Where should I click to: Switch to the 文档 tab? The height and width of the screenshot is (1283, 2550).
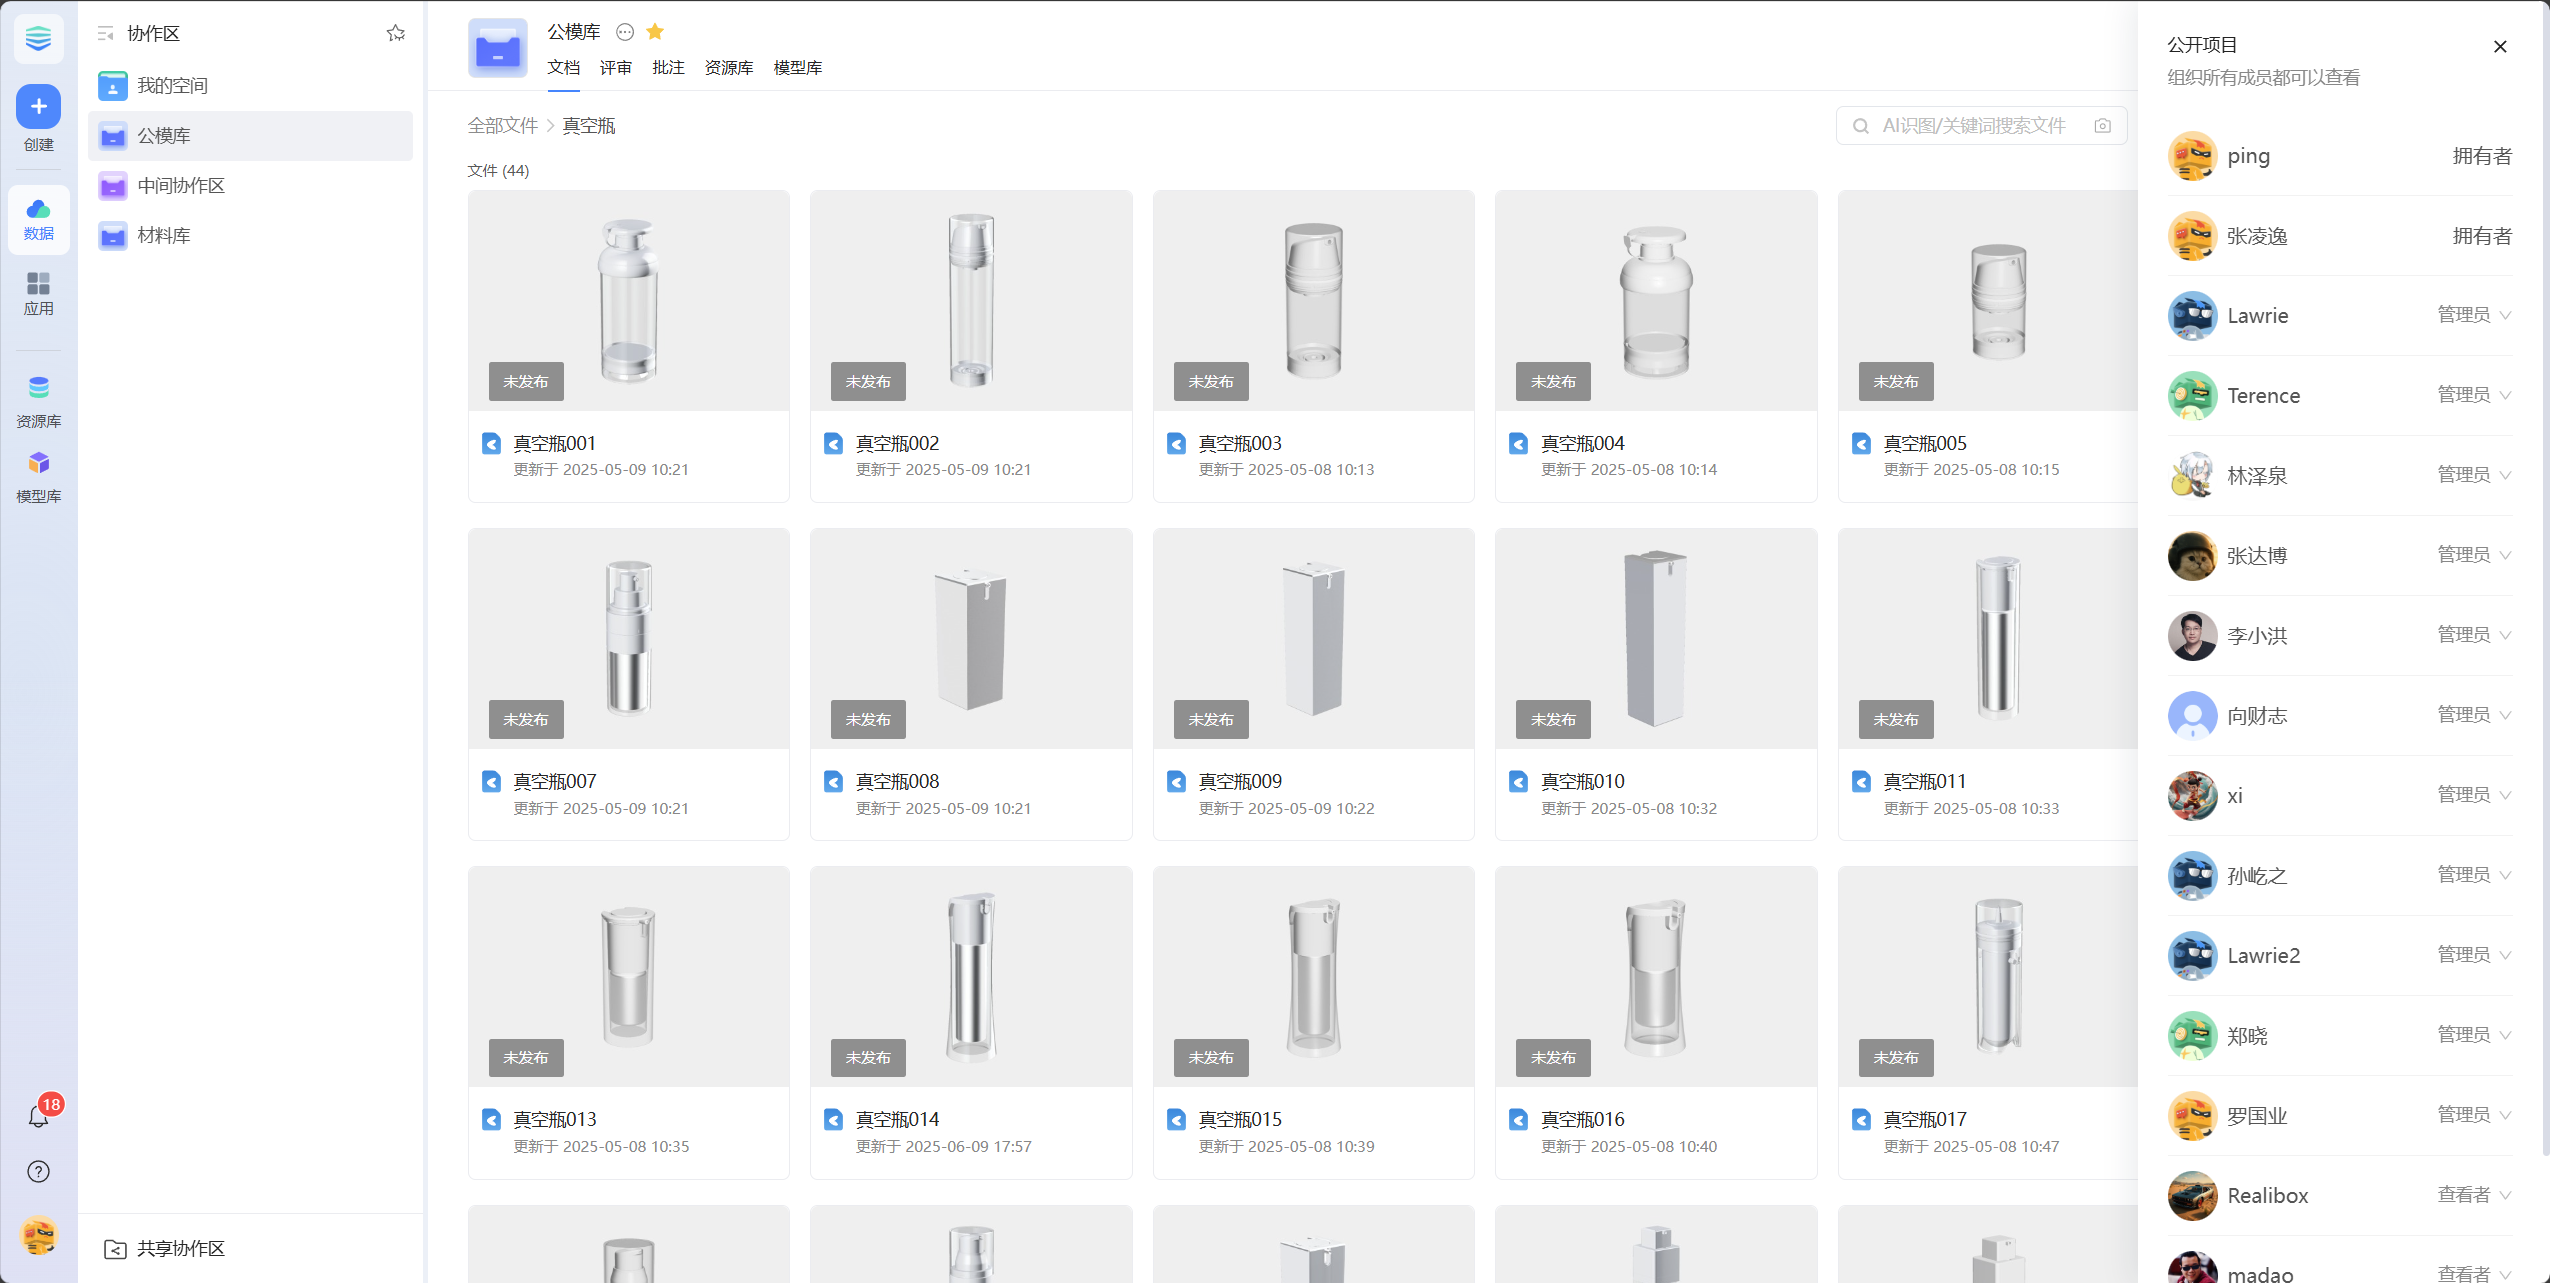(x=563, y=68)
